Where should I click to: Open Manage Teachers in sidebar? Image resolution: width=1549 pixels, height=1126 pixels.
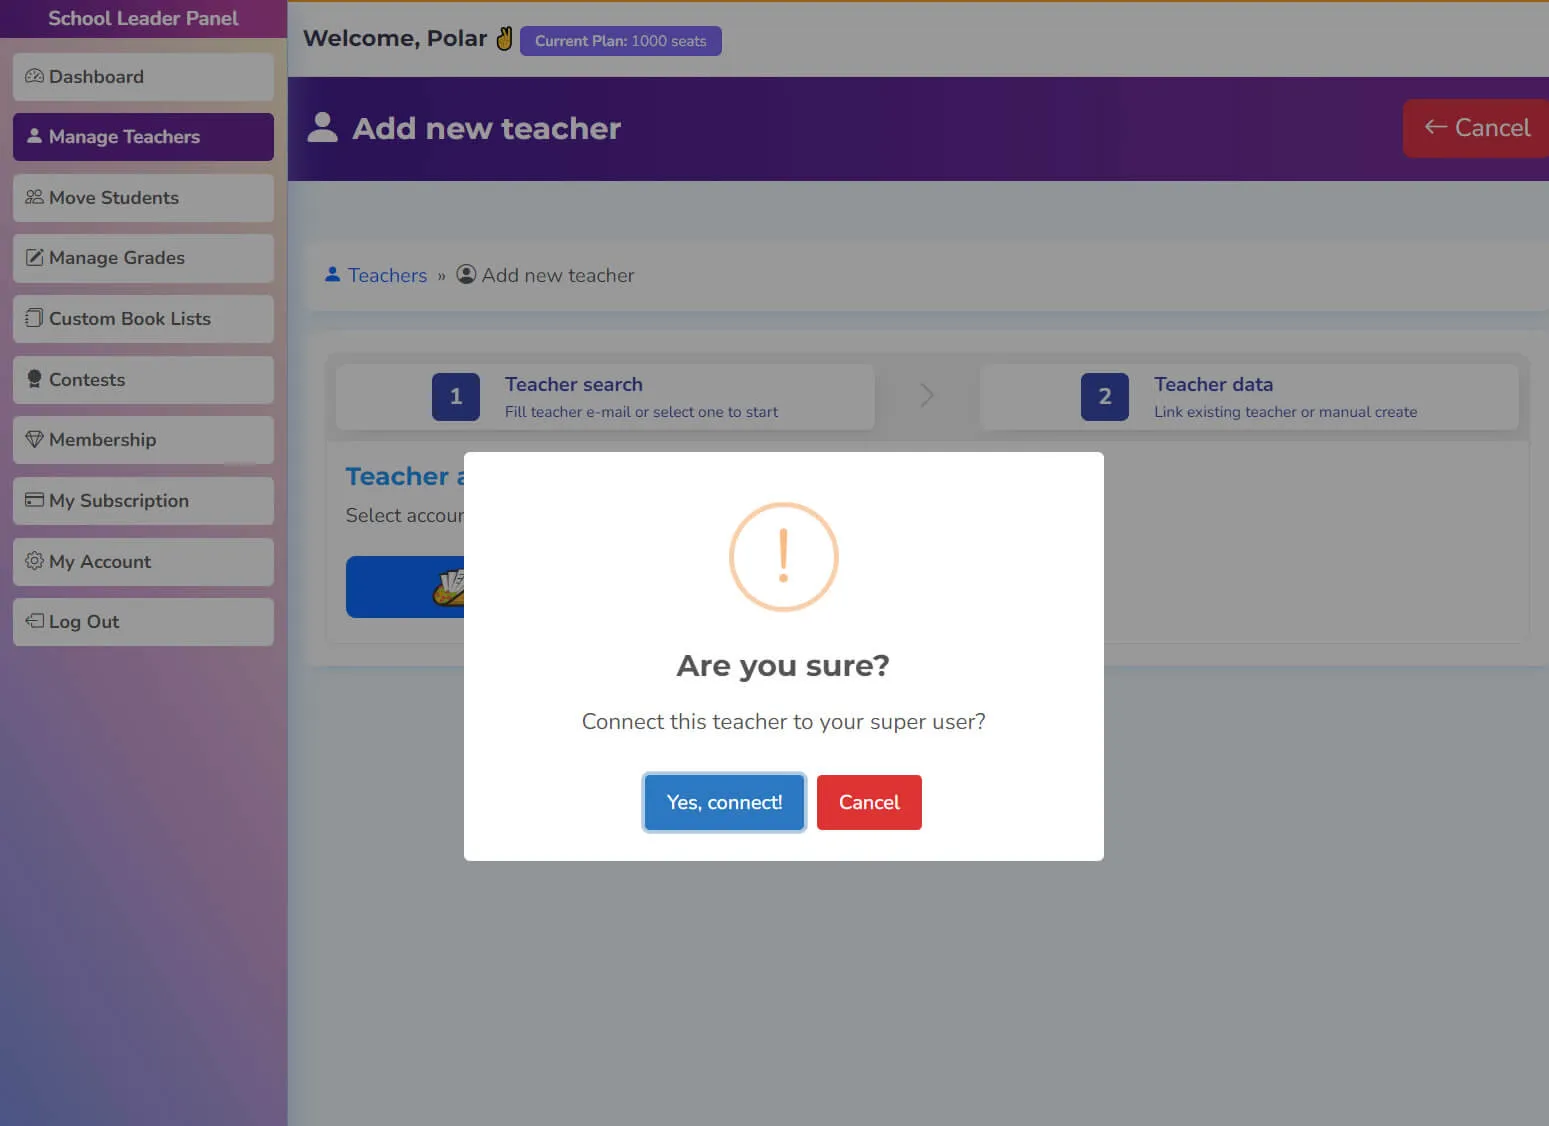[x=143, y=137]
